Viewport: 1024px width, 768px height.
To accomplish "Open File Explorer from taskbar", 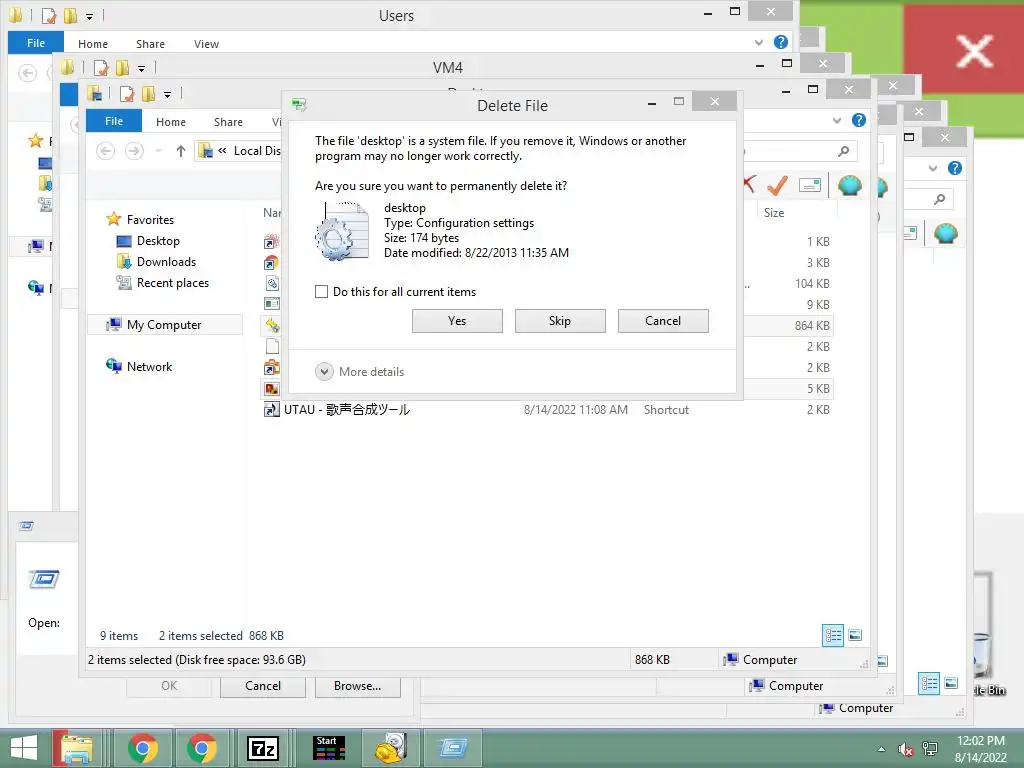I will coord(77,748).
